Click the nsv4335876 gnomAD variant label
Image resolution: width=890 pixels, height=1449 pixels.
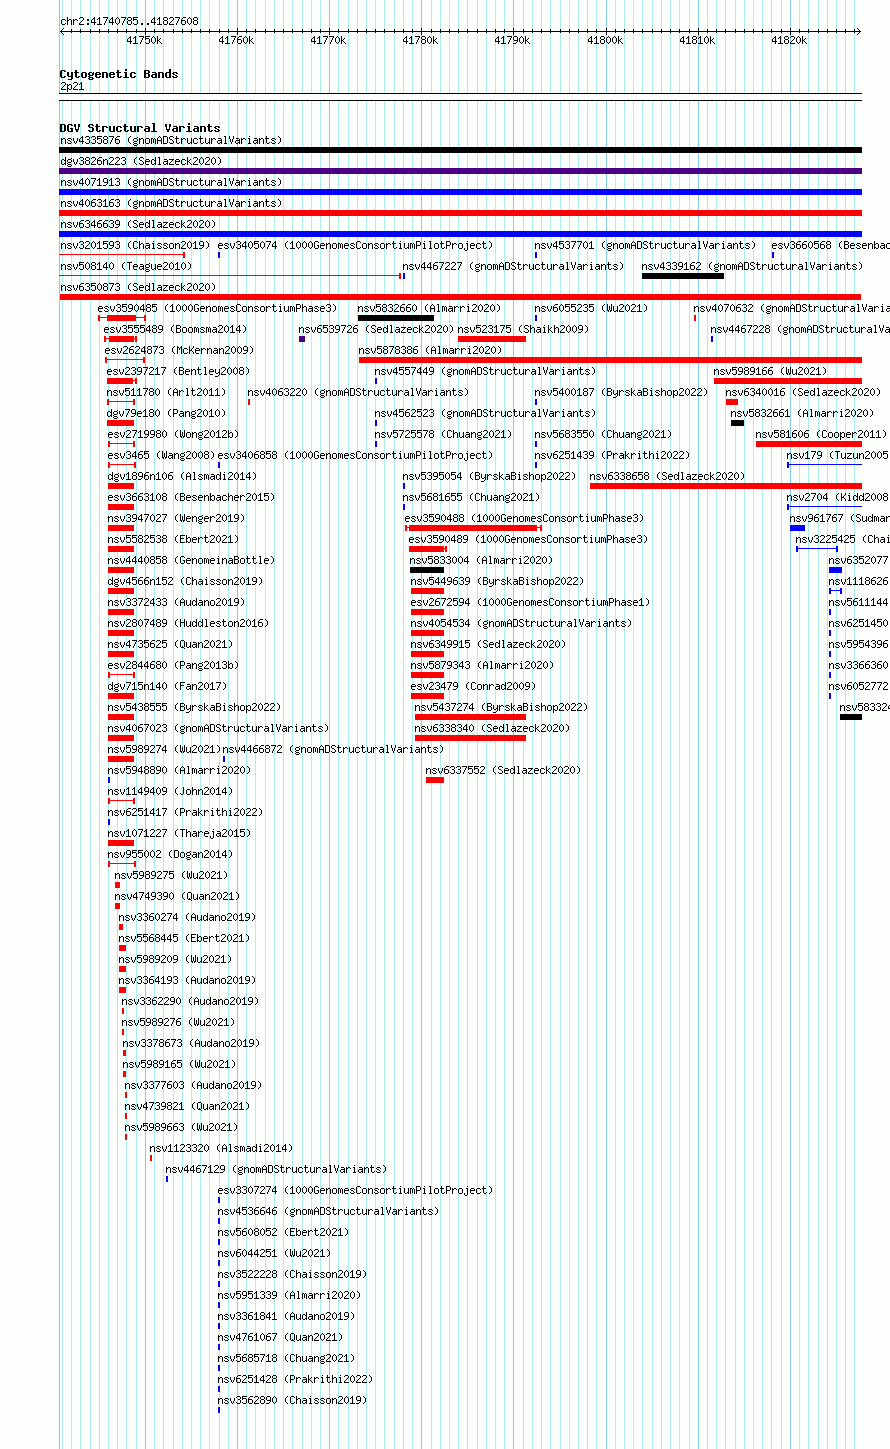(x=171, y=140)
